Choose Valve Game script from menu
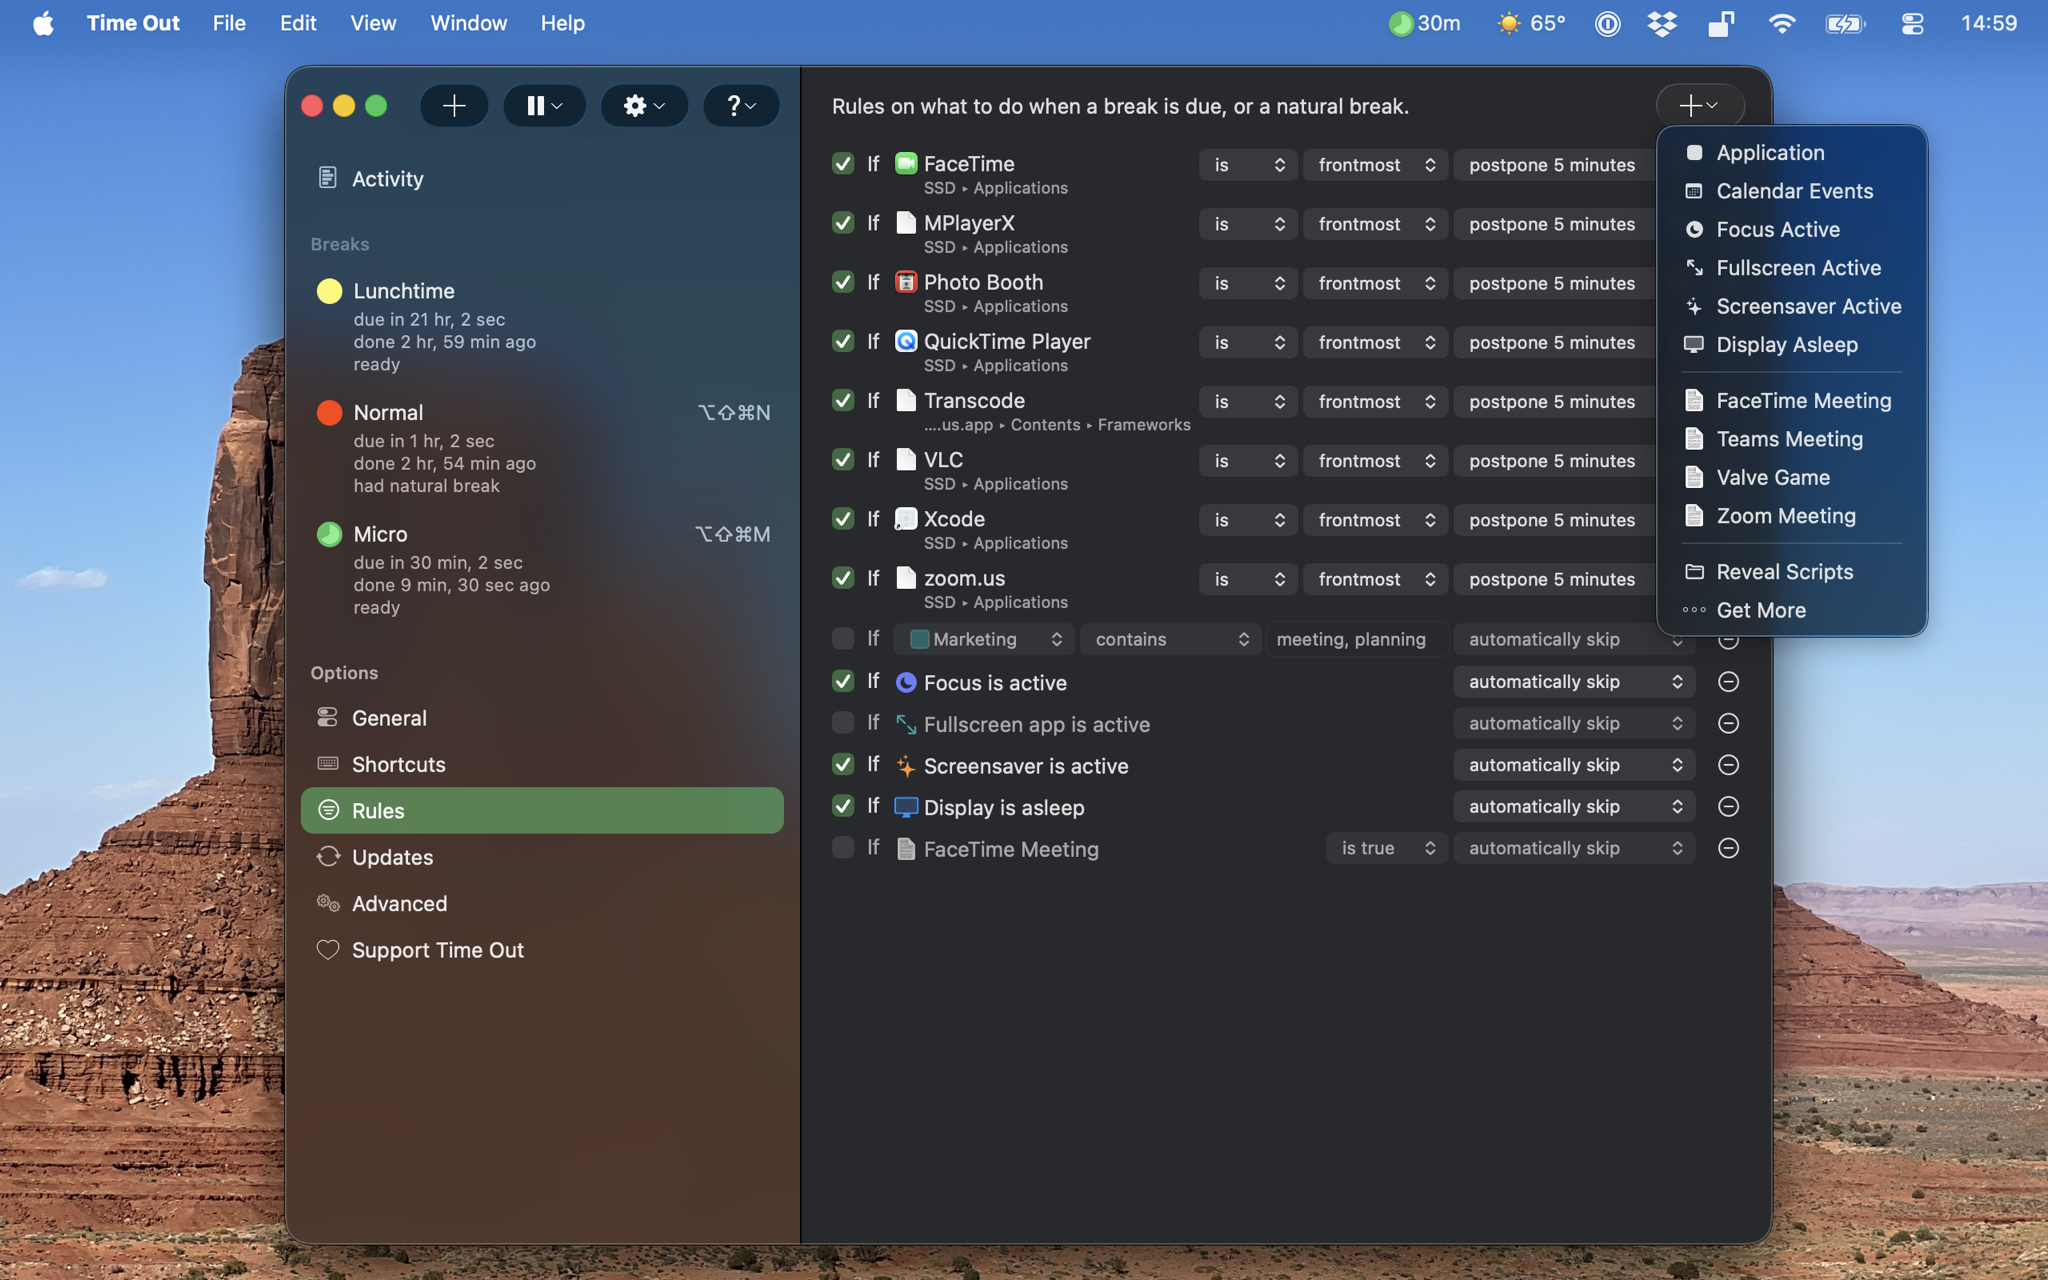 tap(1791, 478)
